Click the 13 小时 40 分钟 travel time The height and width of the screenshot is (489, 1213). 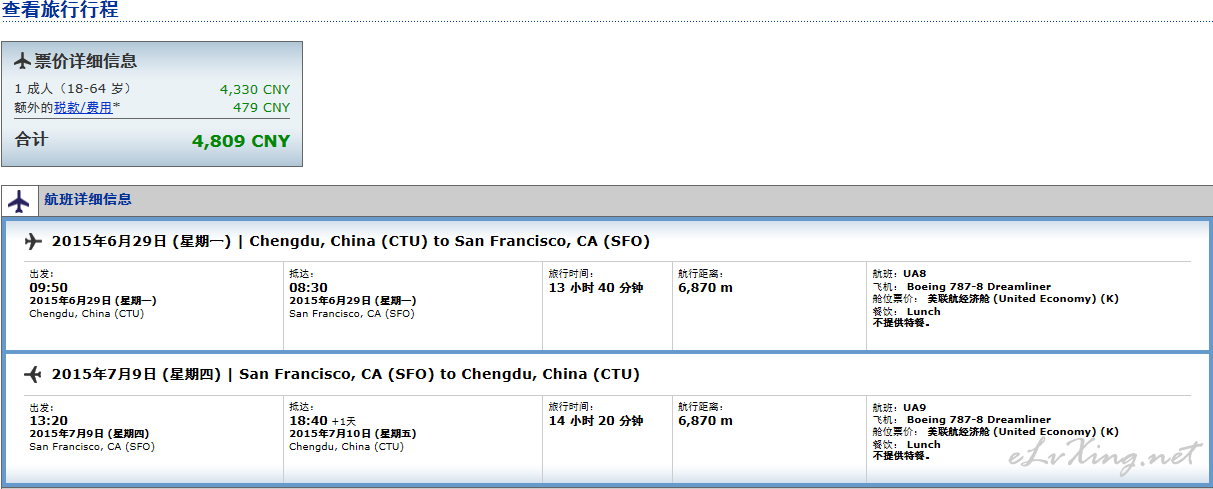coord(596,288)
